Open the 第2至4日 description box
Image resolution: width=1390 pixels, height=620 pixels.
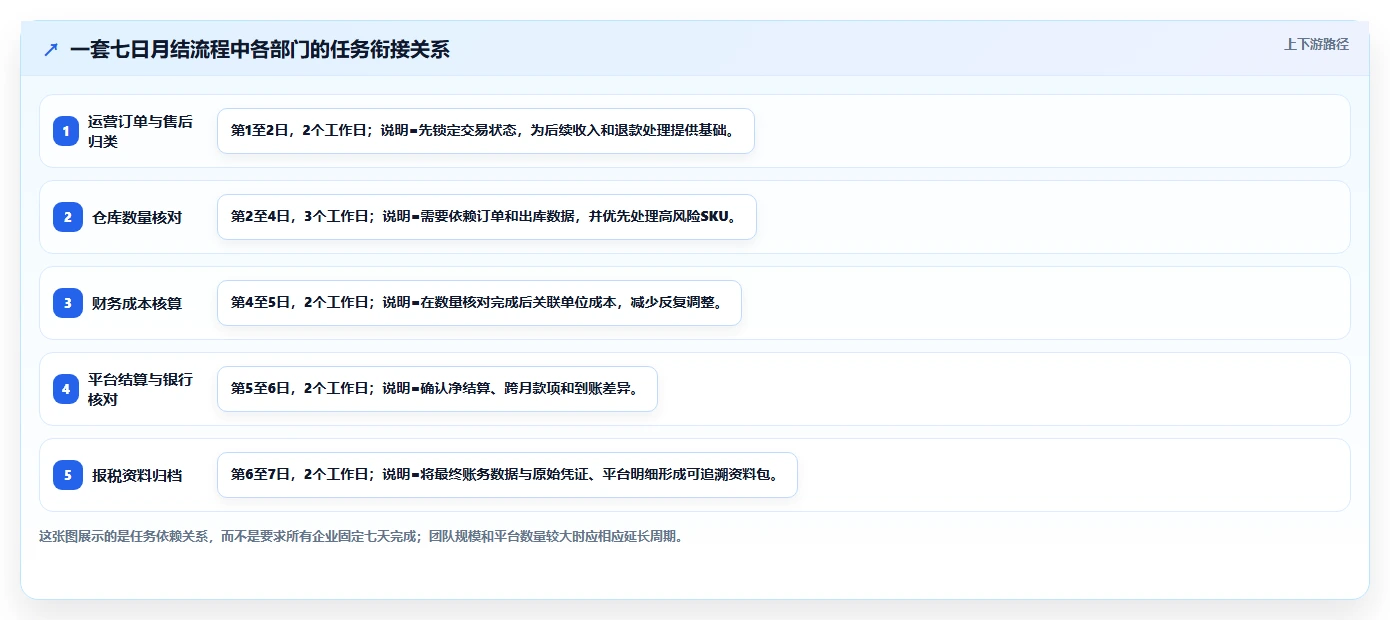tap(487, 217)
